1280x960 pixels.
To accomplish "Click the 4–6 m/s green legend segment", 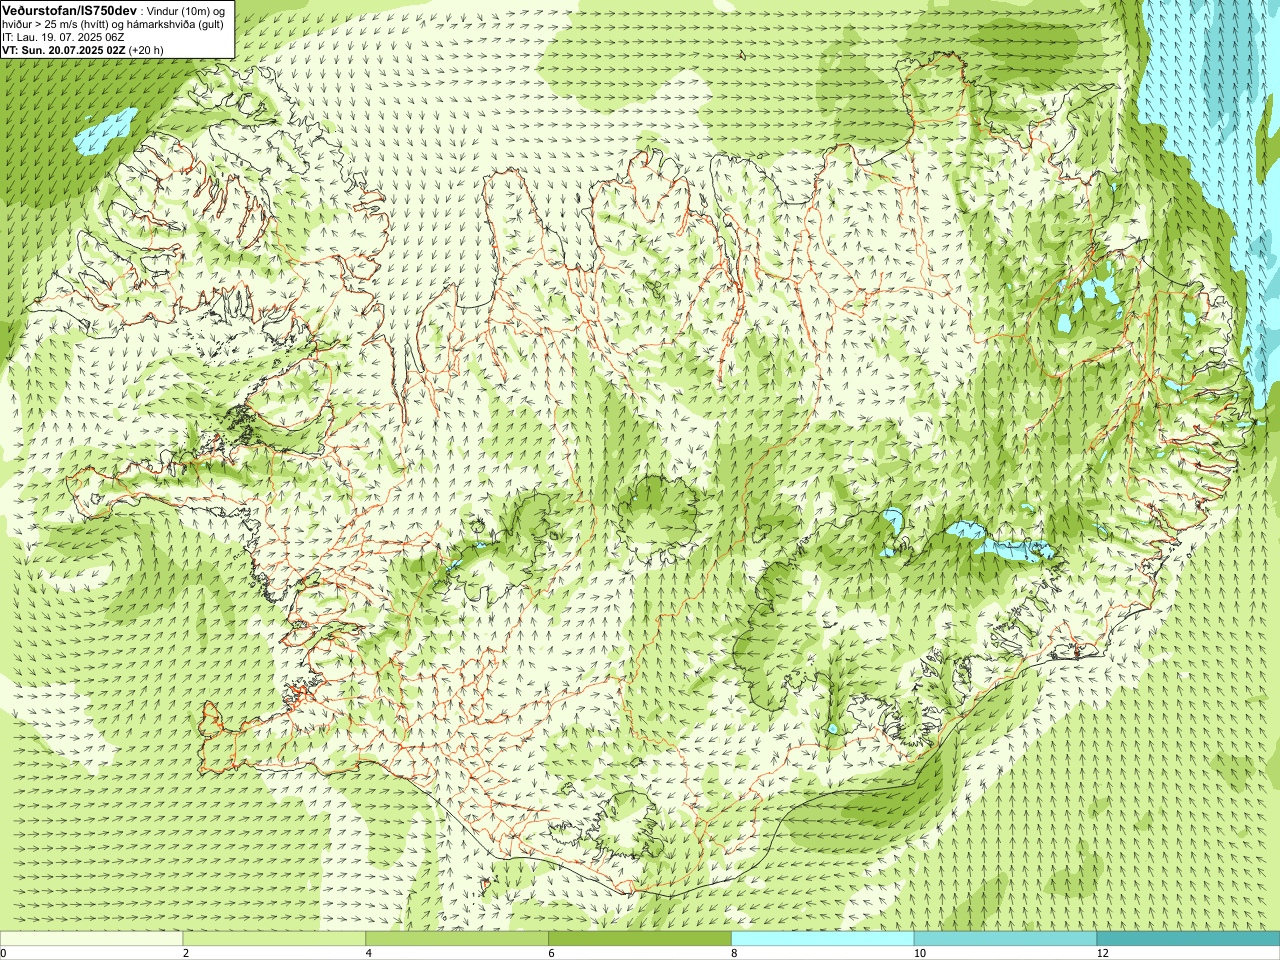I will click(457, 939).
